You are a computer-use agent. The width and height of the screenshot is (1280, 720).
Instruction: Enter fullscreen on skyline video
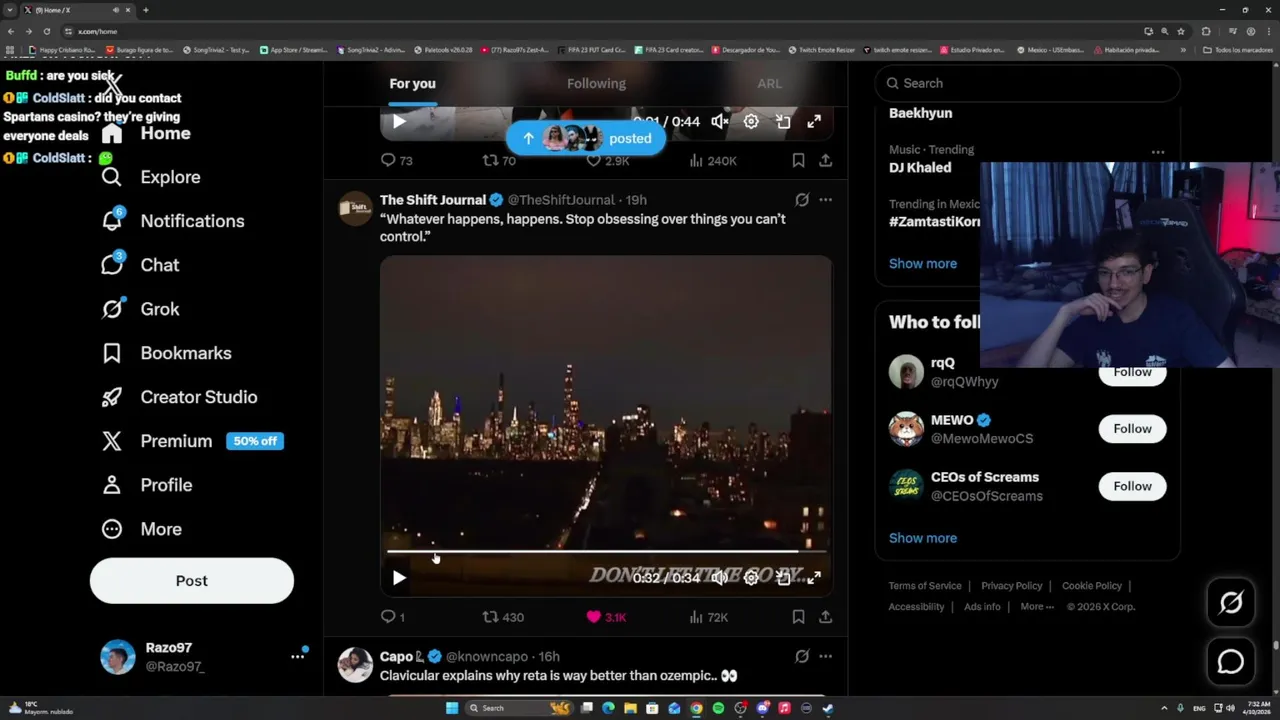click(814, 578)
